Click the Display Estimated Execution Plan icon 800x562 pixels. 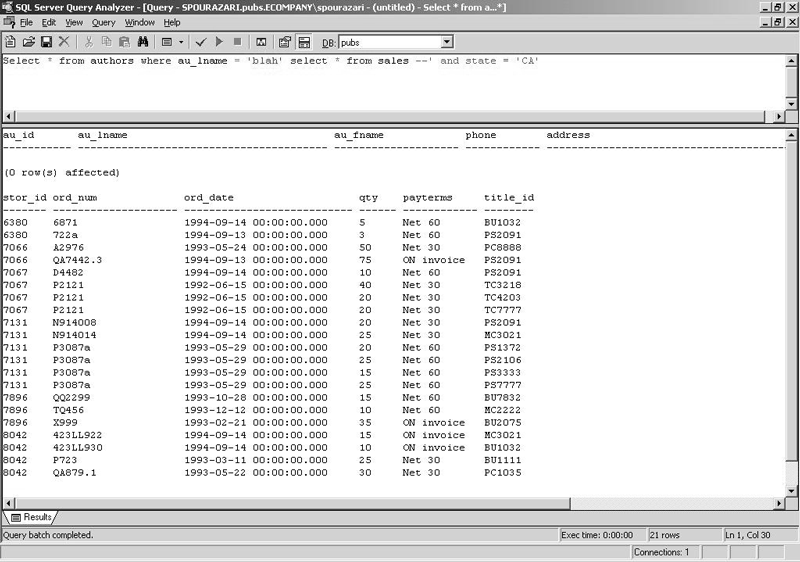(261, 42)
